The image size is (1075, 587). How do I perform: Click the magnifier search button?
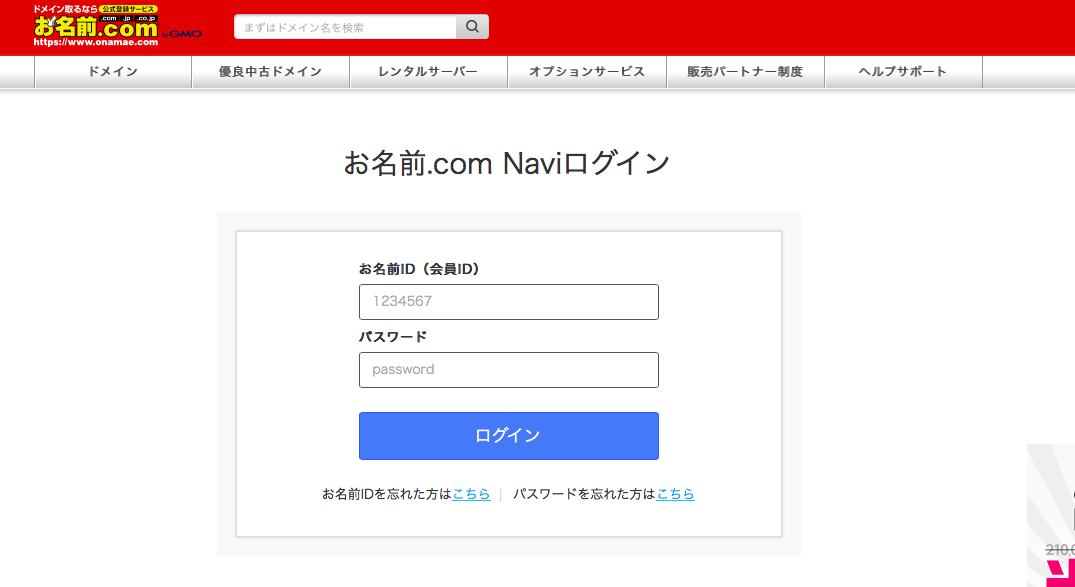(x=472, y=27)
